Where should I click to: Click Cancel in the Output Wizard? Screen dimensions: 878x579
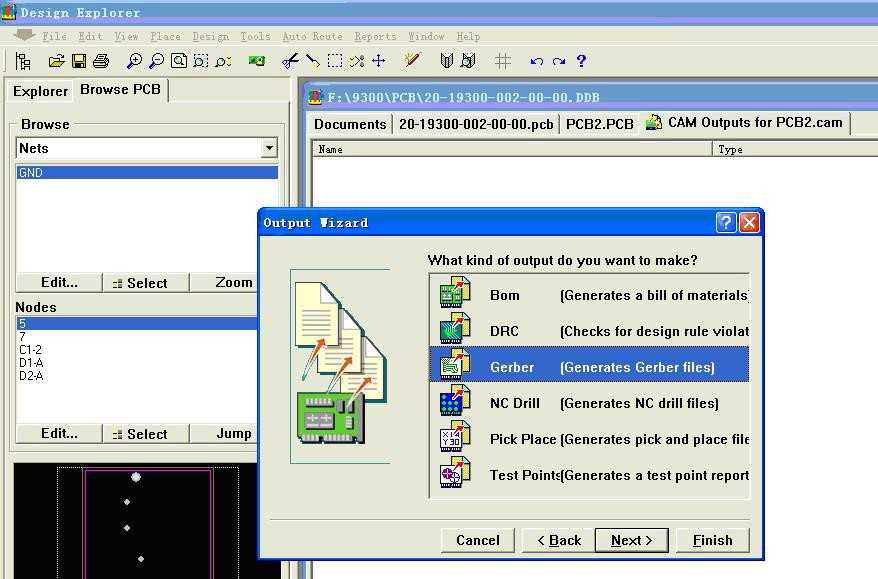(x=478, y=540)
